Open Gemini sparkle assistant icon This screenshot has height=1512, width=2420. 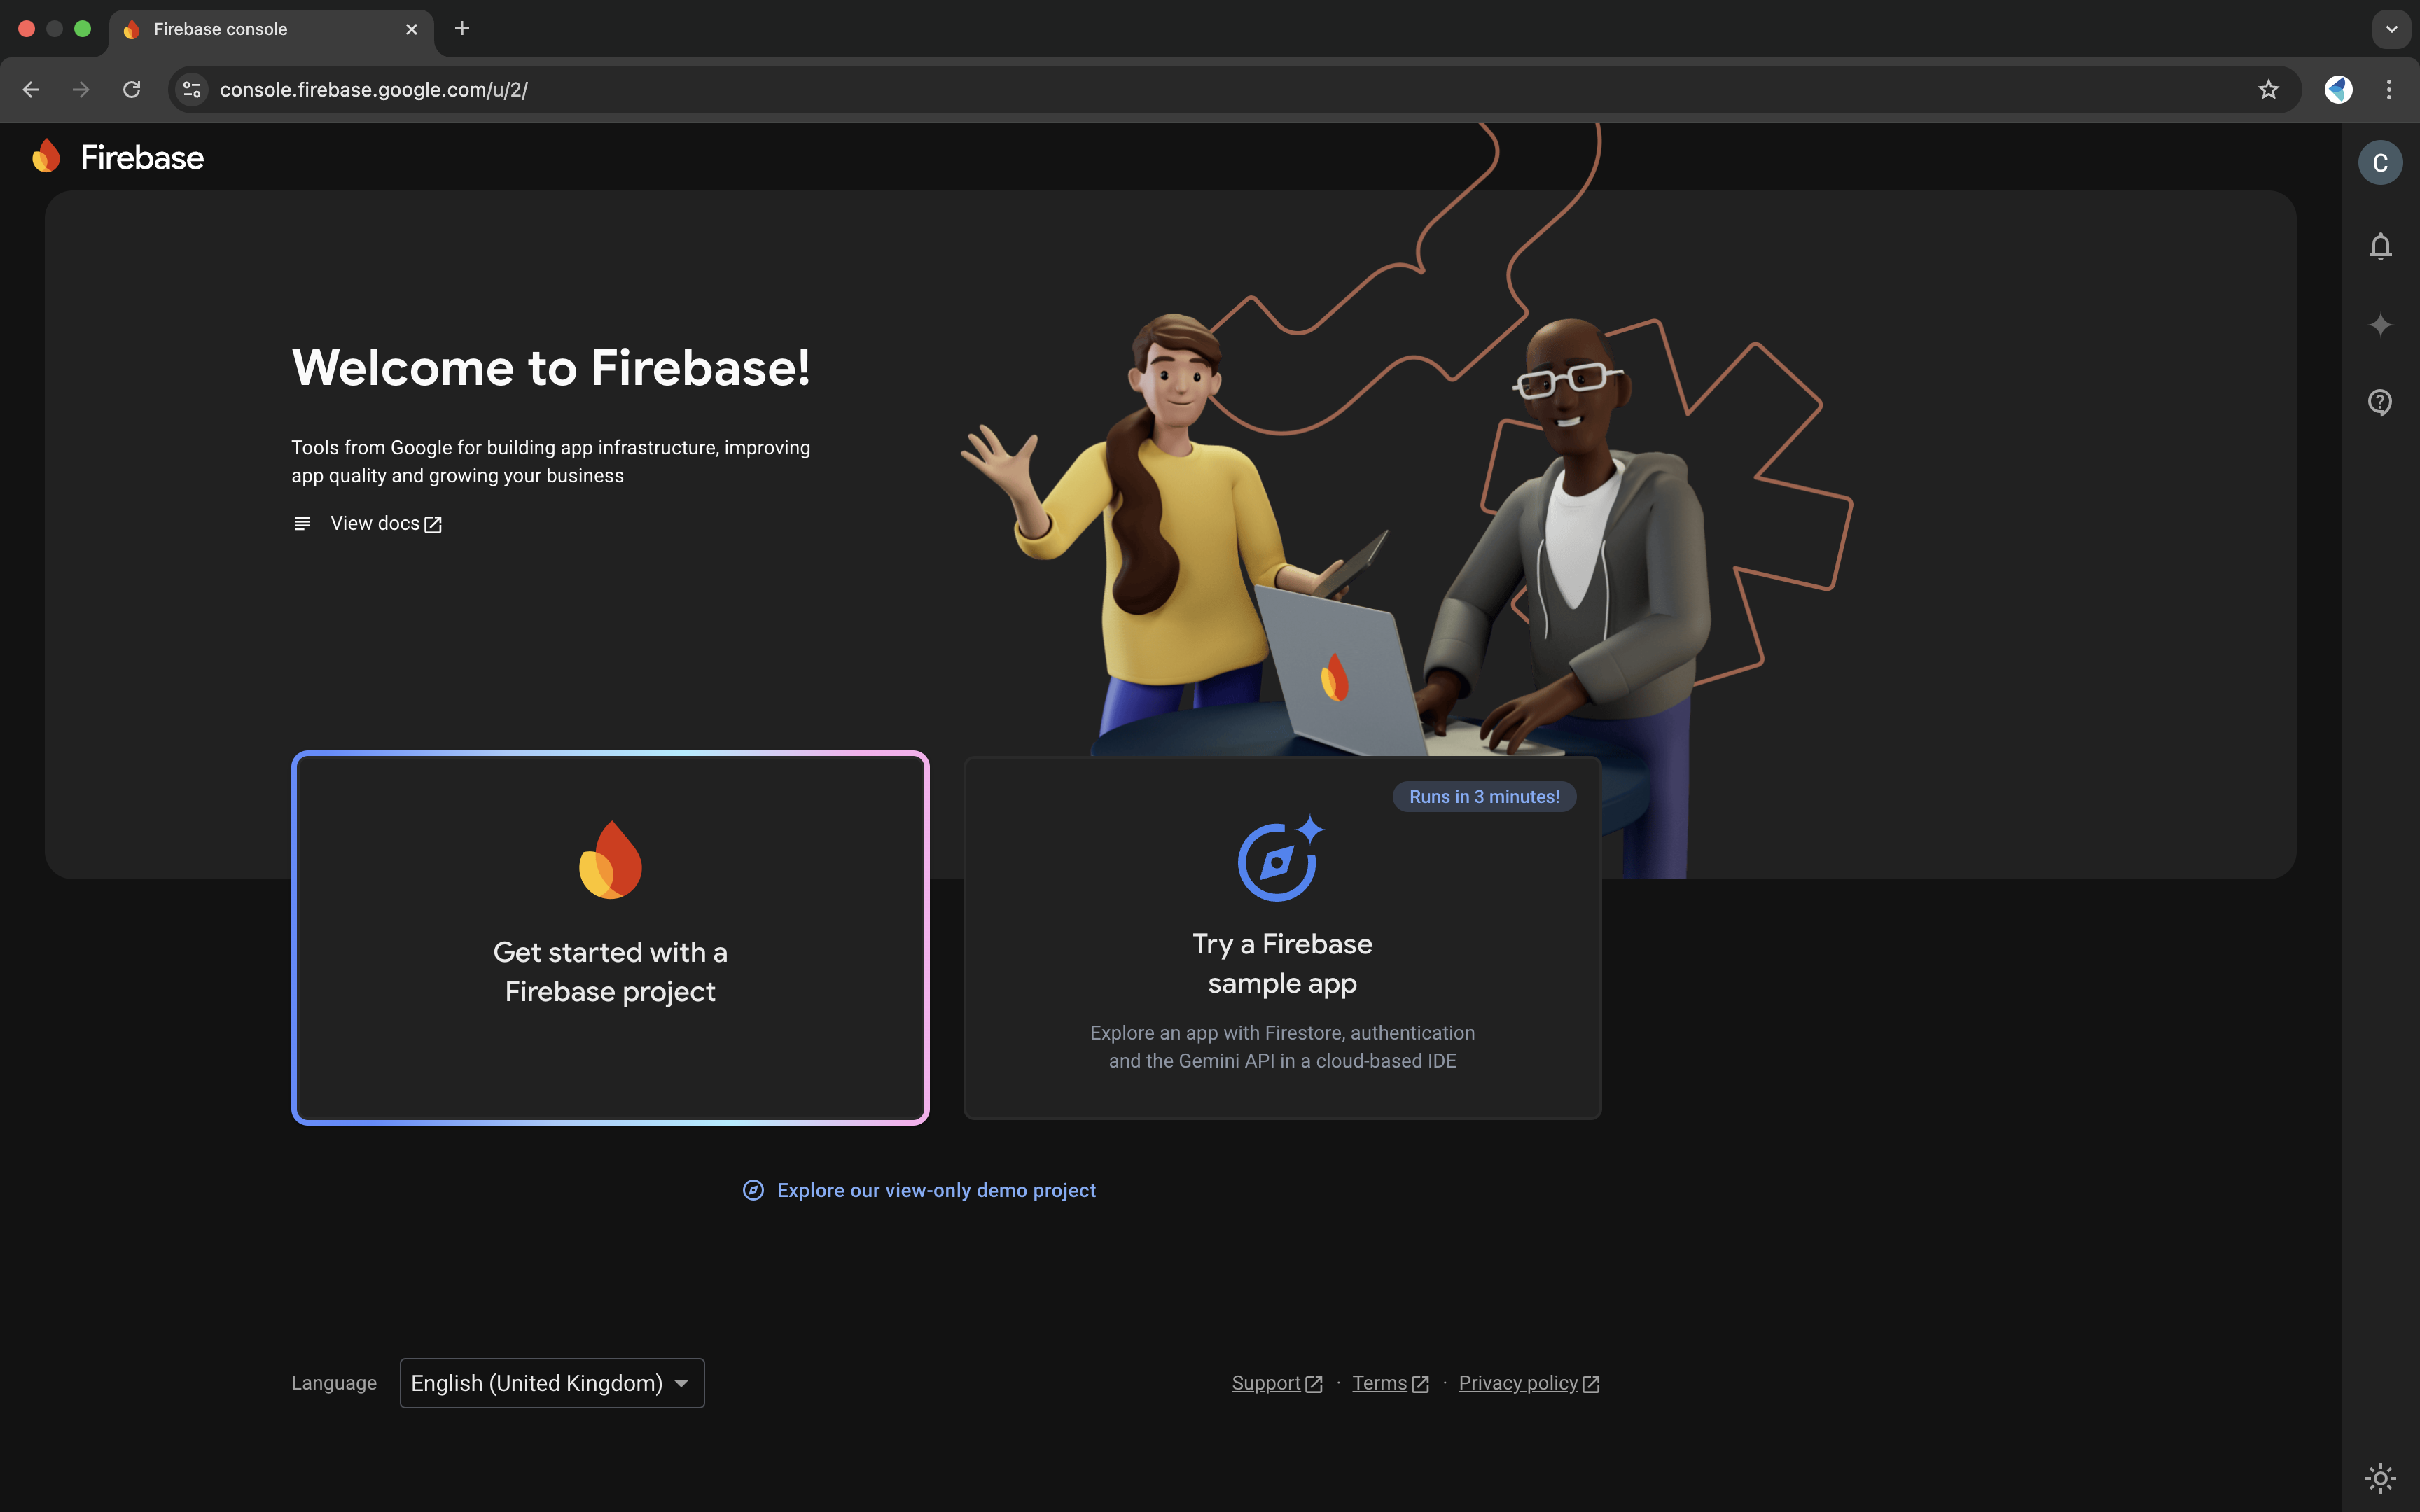[x=2380, y=325]
